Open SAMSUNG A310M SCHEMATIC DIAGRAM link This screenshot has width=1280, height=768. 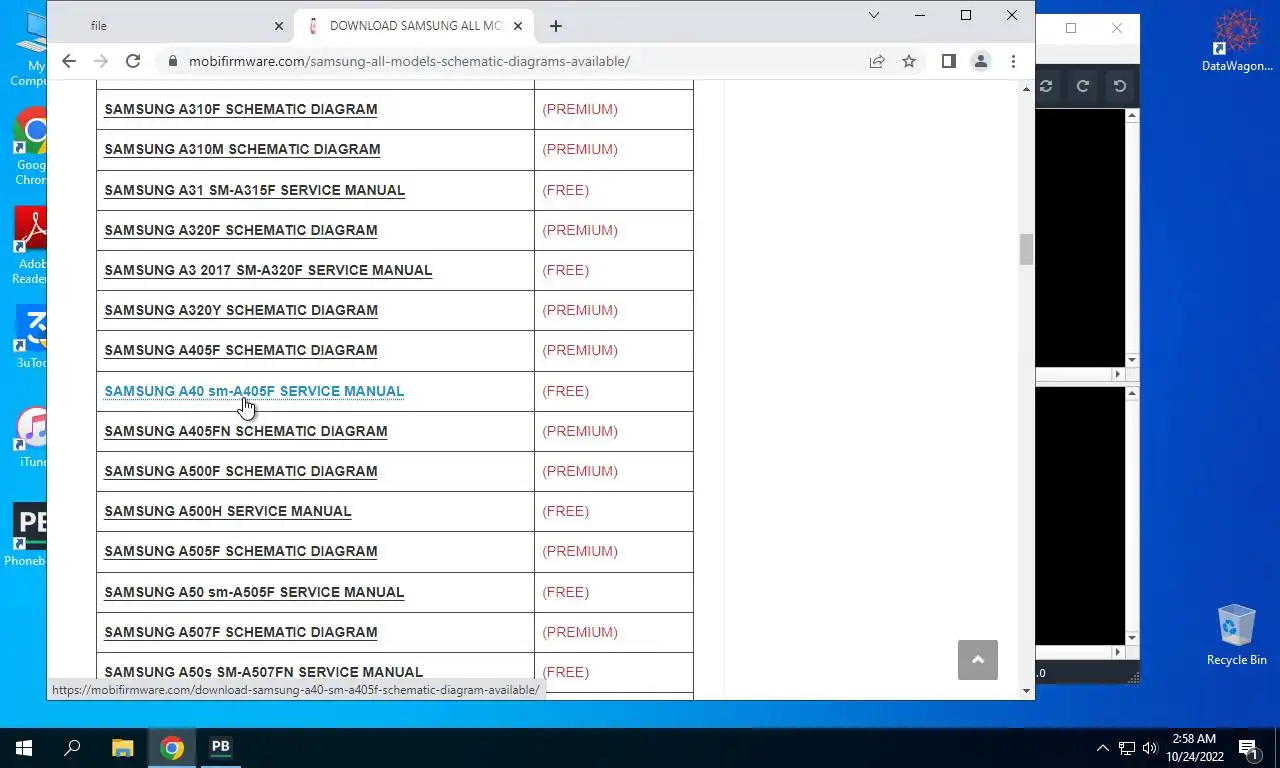click(x=242, y=149)
